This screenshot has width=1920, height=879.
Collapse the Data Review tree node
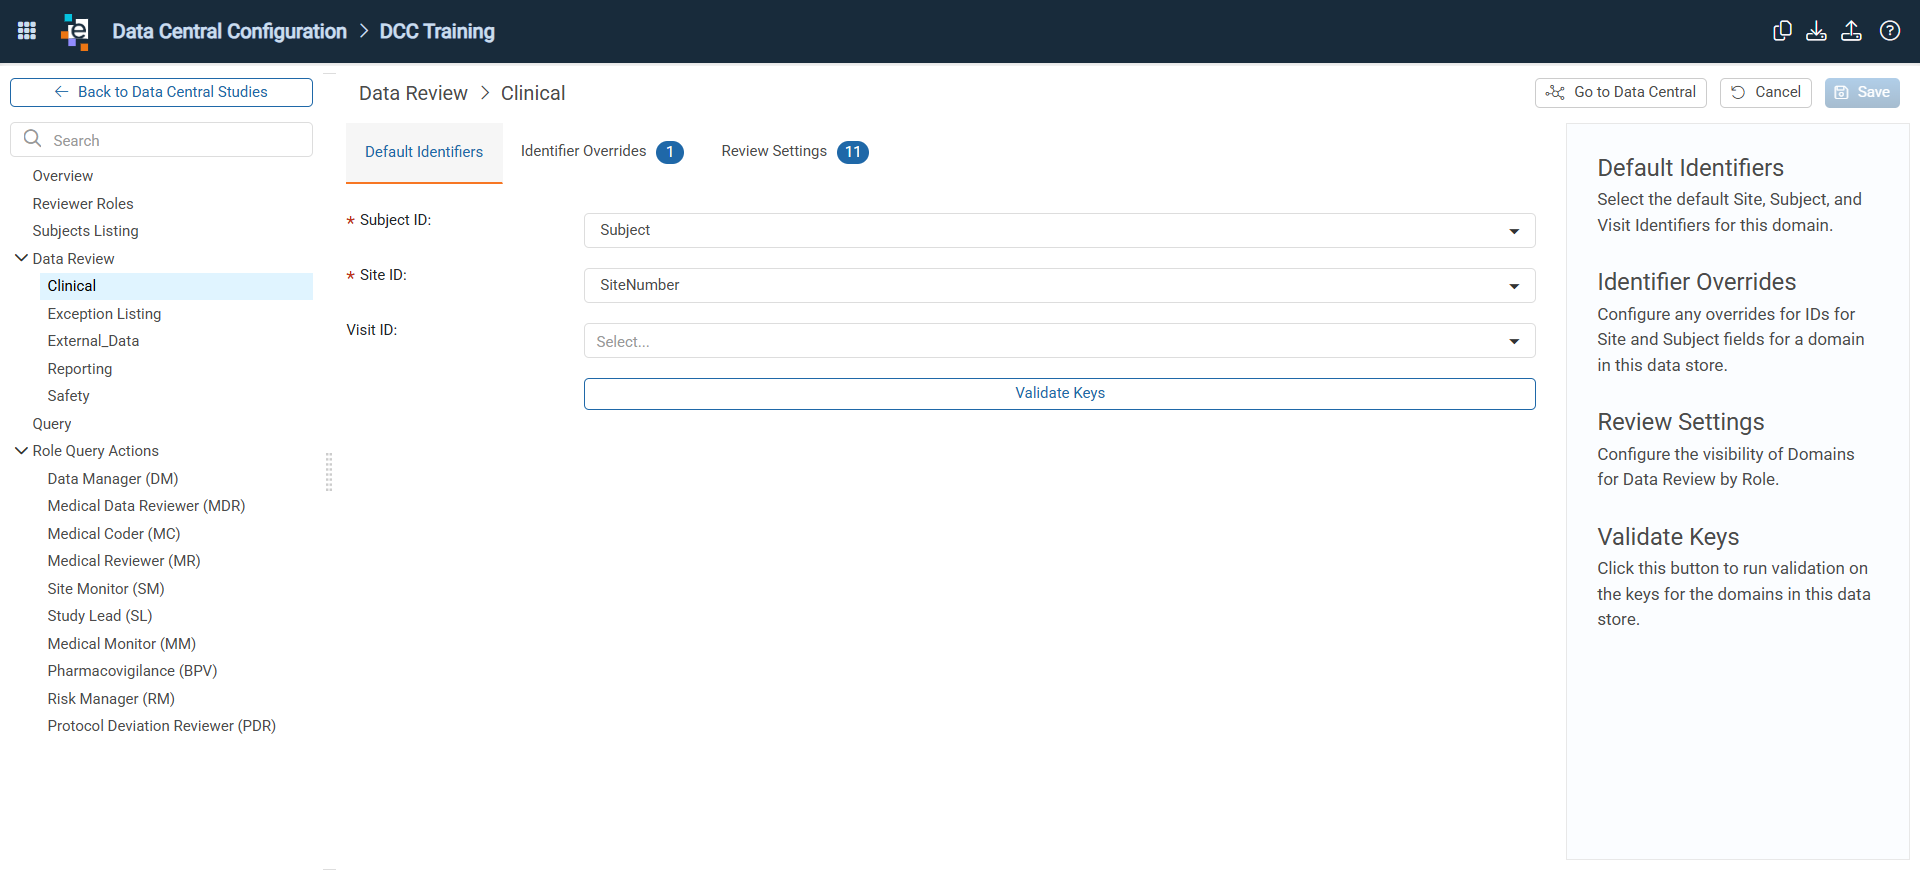pyautogui.click(x=21, y=258)
